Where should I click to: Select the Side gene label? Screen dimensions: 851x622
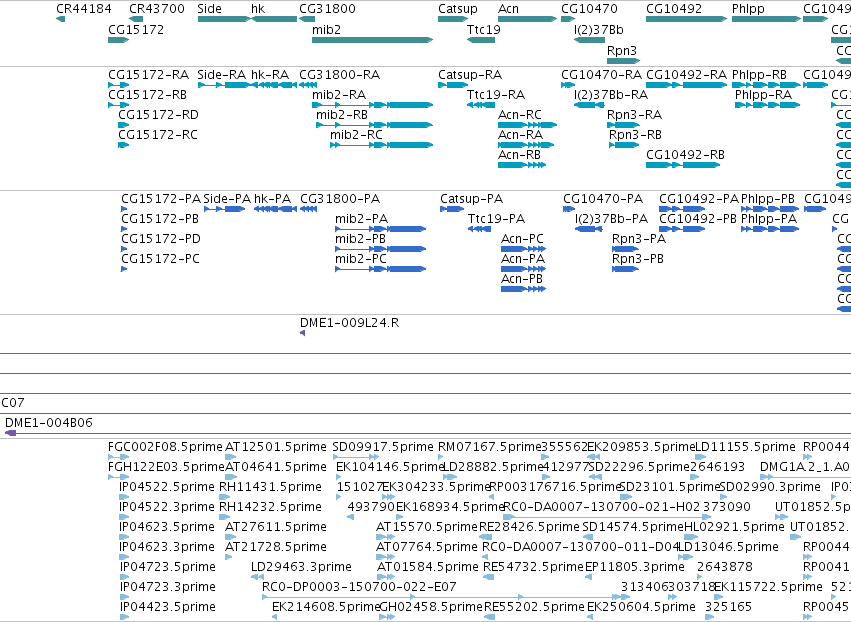tap(209, 9)
